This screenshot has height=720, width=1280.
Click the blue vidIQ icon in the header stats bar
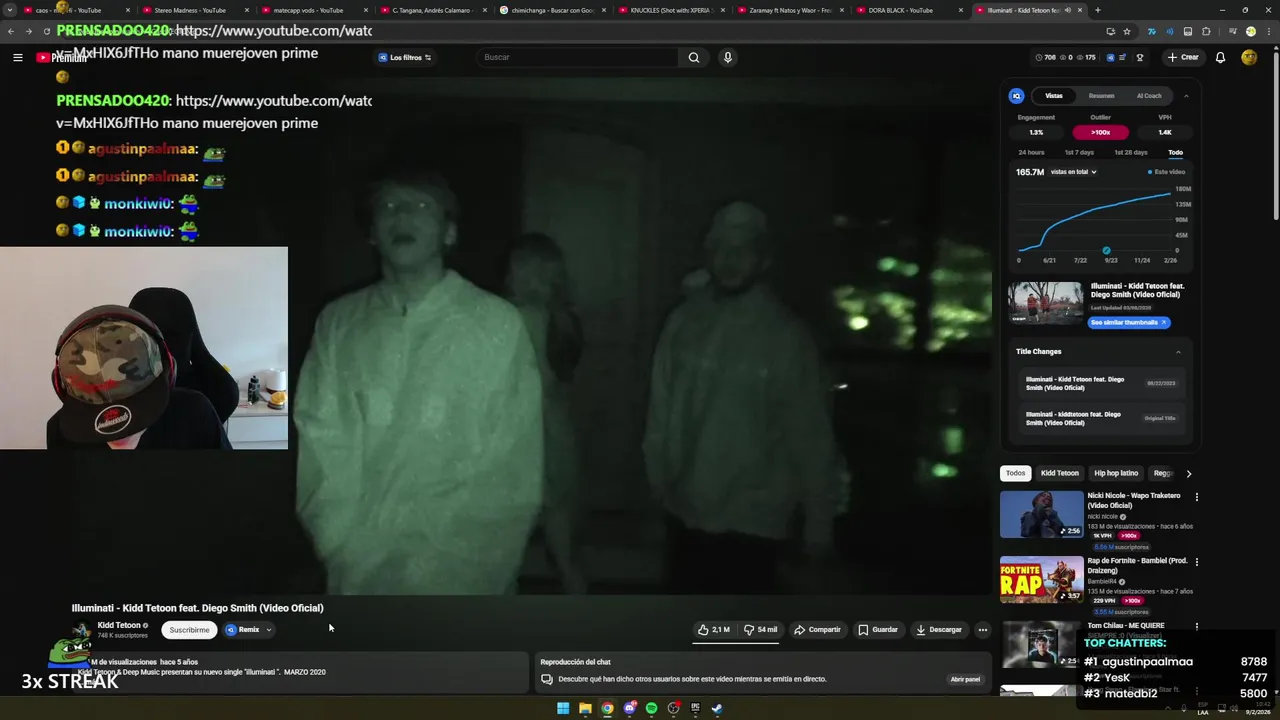1111,57
